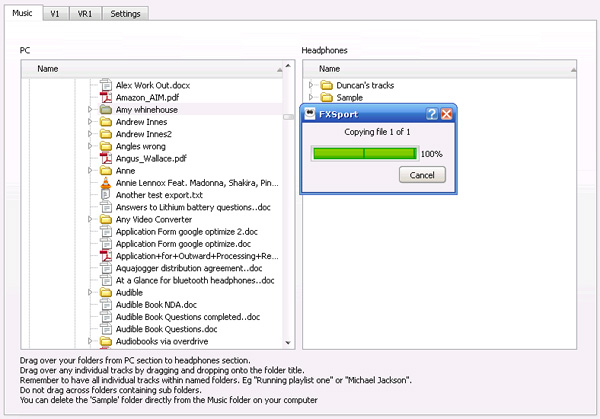Click the Application Form google optimize.doc icon
Viewport: 600px width, 419px height.
coord(106,244)
